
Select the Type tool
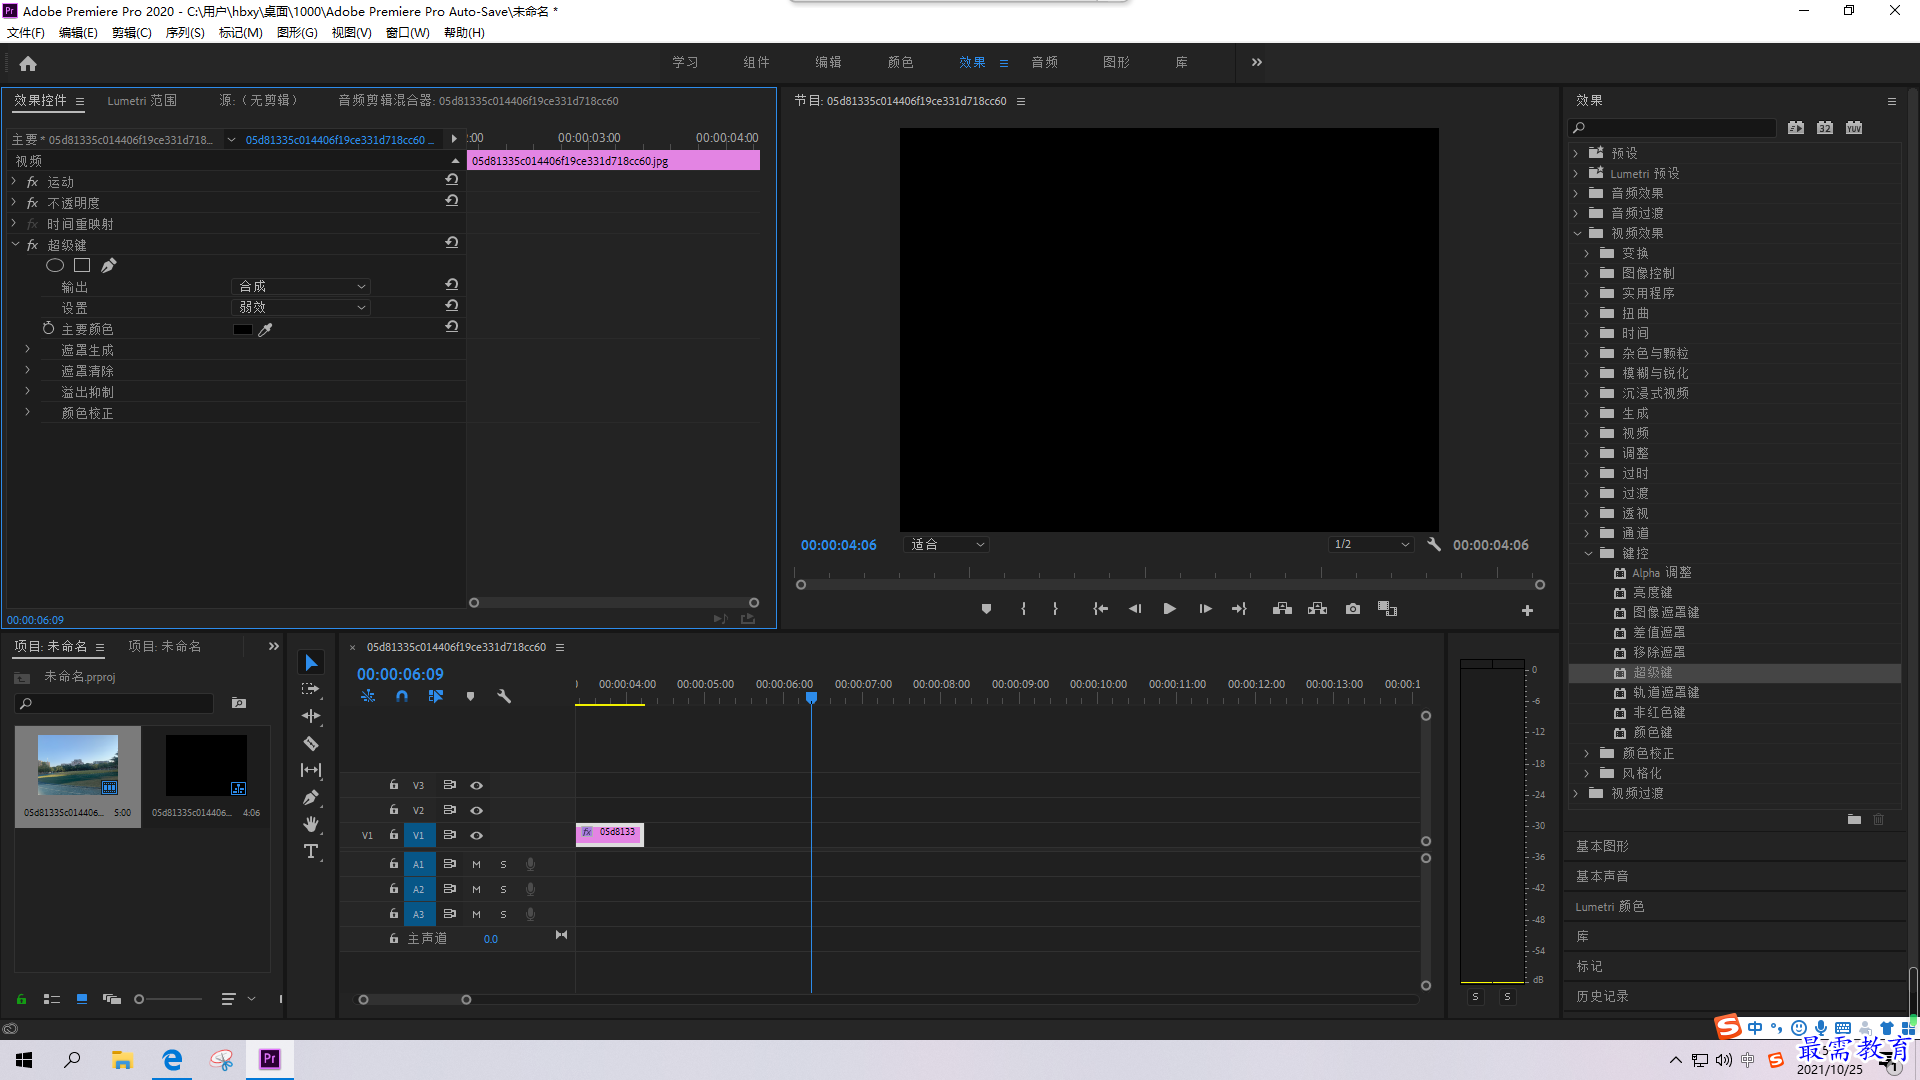pos(311,851)
